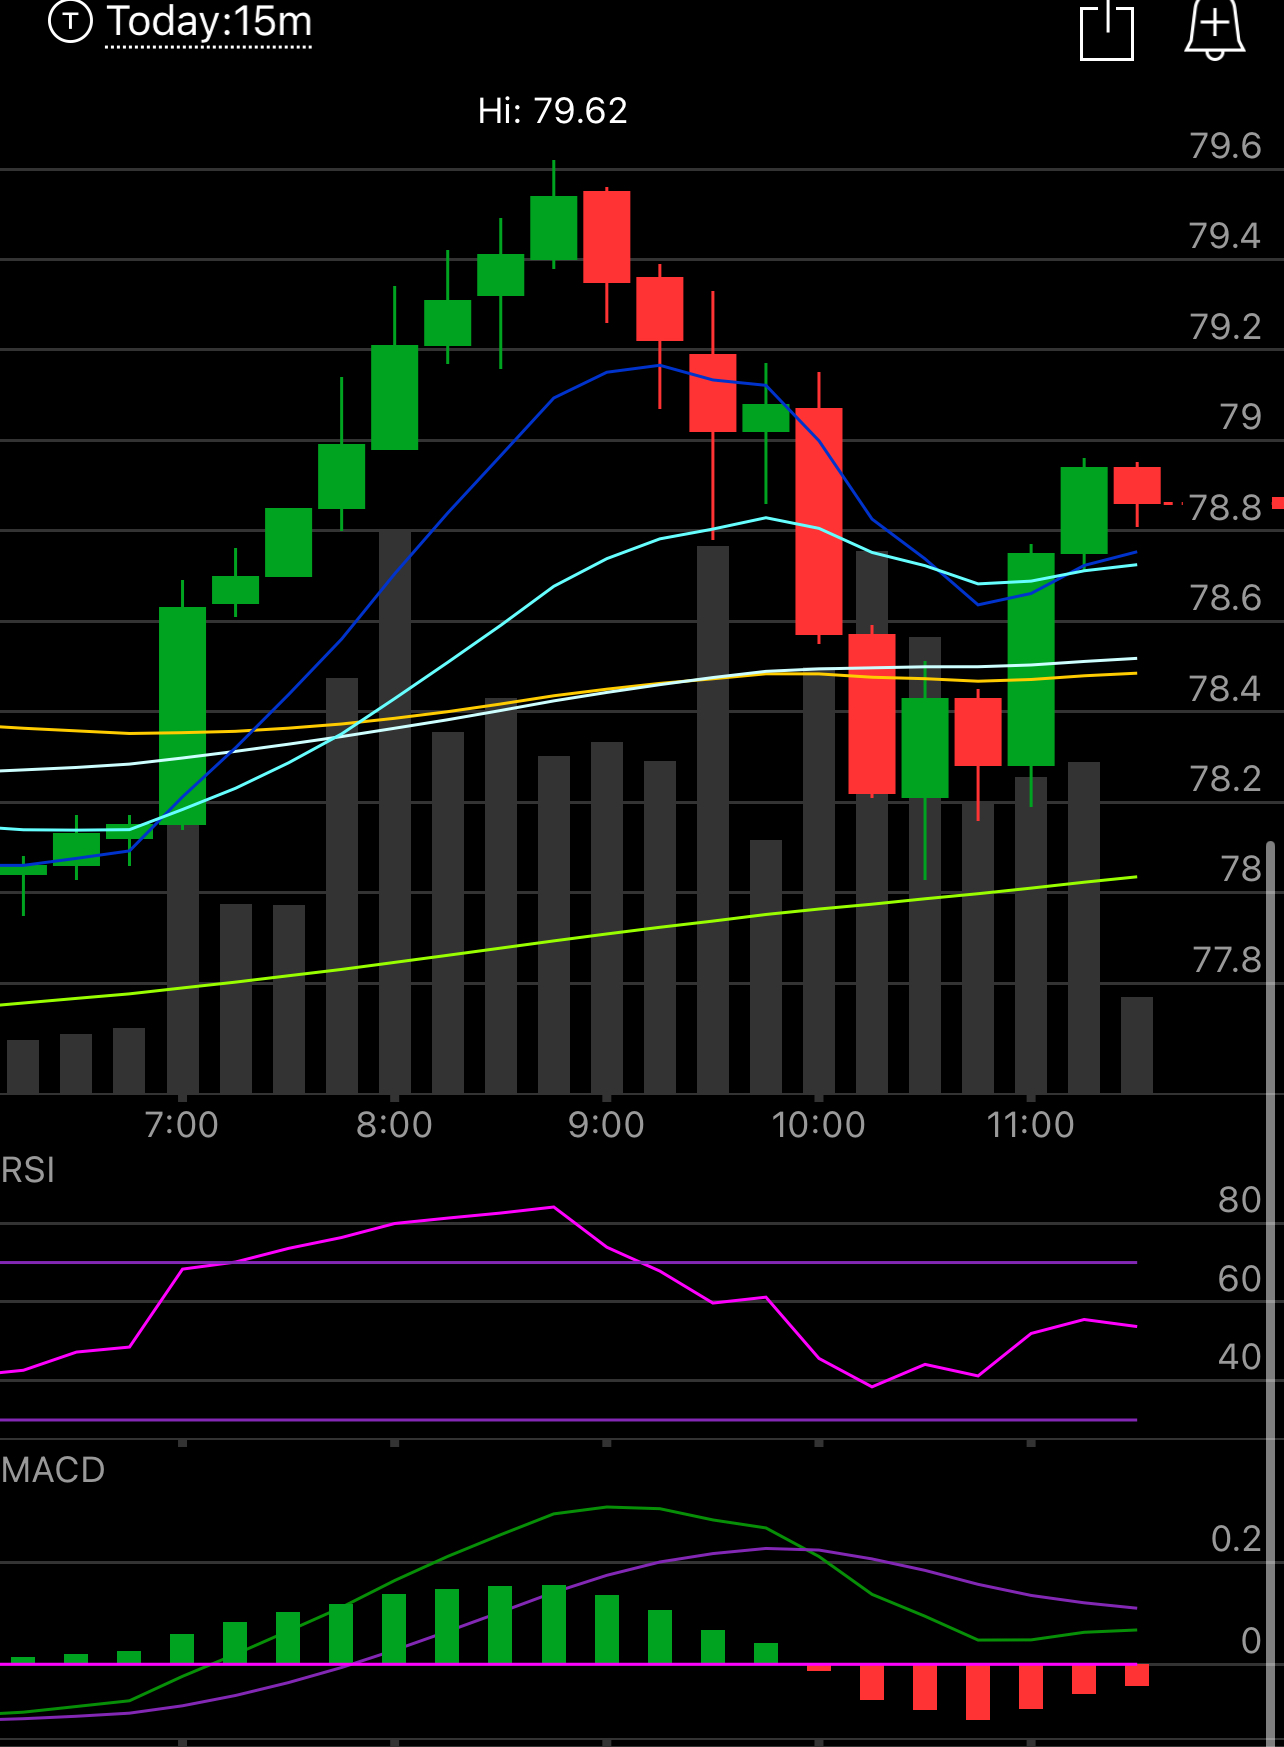This screenshot has width=1284, height=1747.
Task: Tap the latest red candle near 78.8
Action: coord(1137,485)
